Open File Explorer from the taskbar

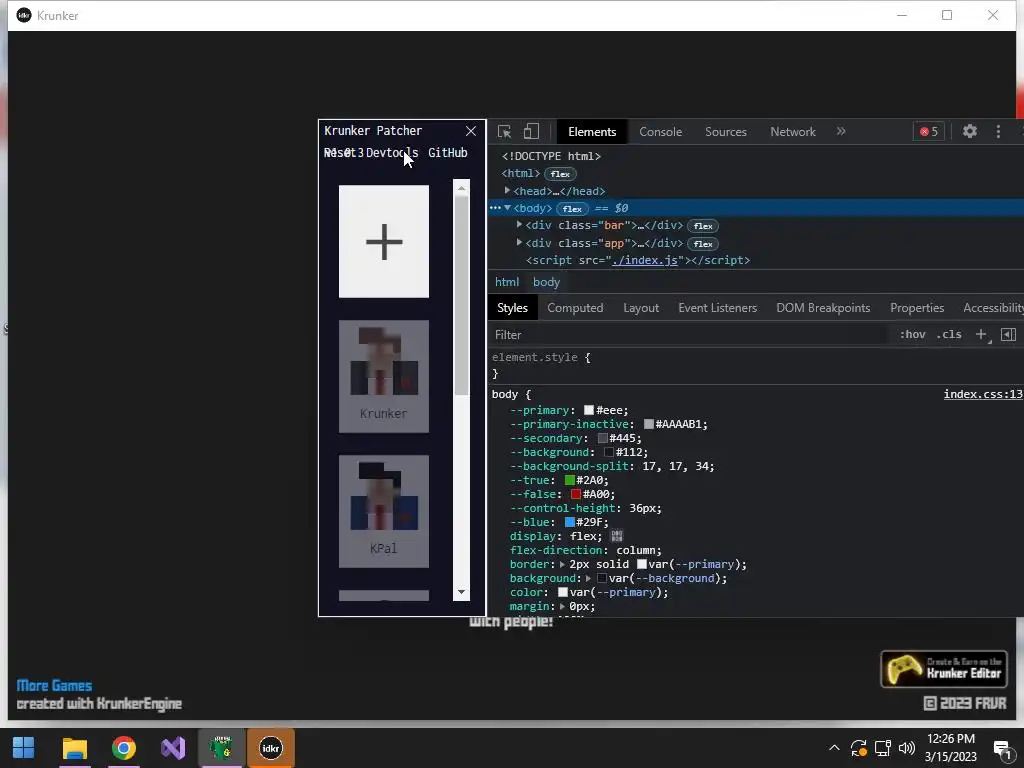click(74, 748)
